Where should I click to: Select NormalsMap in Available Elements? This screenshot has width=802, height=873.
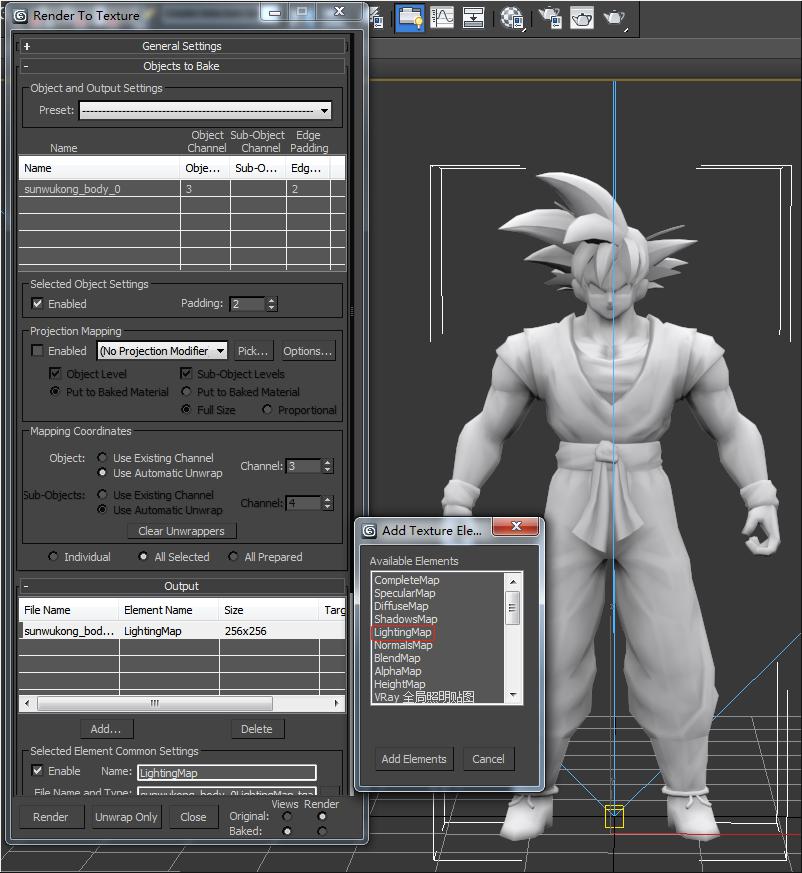tap(403, 645)
